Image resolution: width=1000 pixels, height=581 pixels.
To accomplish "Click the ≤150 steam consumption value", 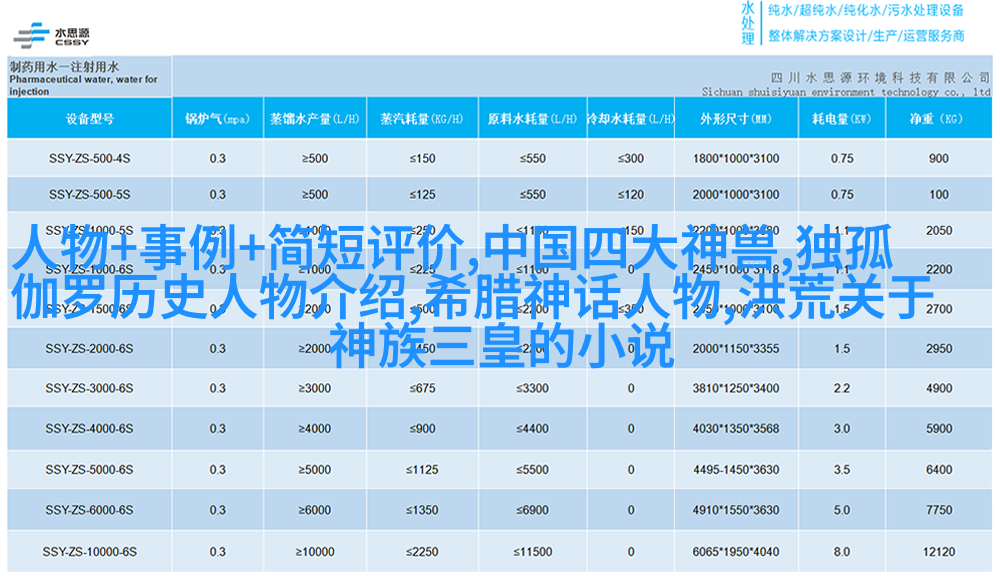I will 422,158.
